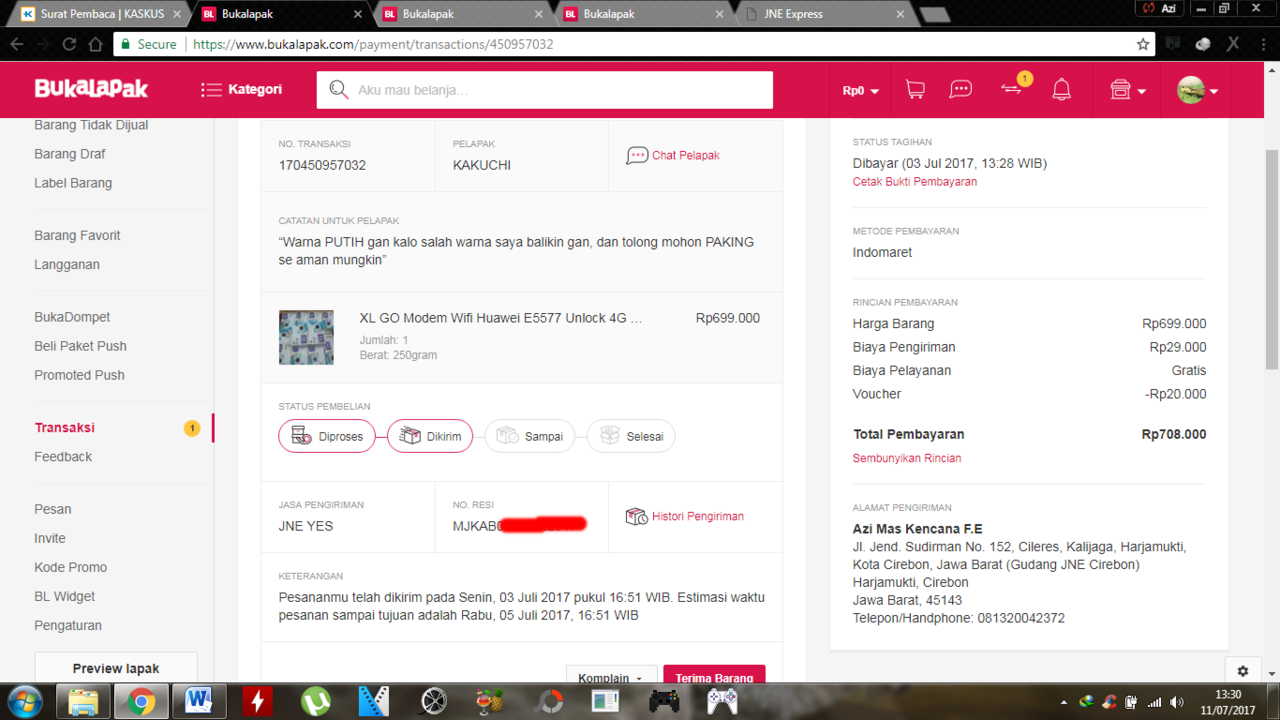This screenshot has width=1280, height=720.
Task: Click the Terima Barang button
Action: click(714, 677)
